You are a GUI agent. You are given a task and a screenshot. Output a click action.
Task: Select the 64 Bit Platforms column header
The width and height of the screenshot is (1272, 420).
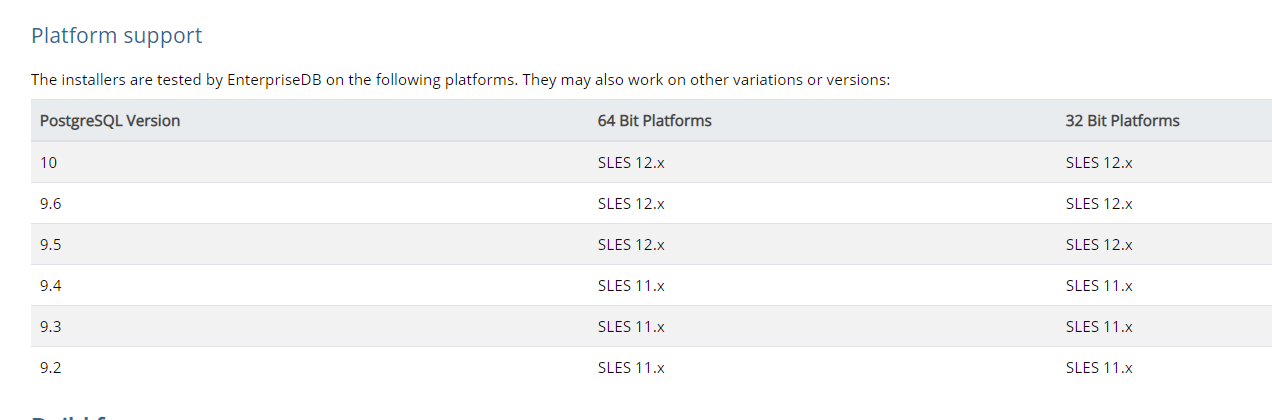[x=654, y=121]
